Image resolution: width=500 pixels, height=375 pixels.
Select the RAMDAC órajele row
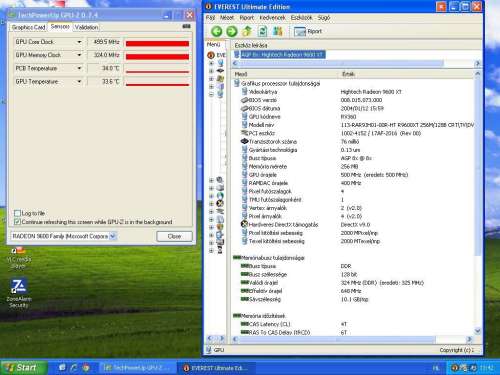(353, 183)
